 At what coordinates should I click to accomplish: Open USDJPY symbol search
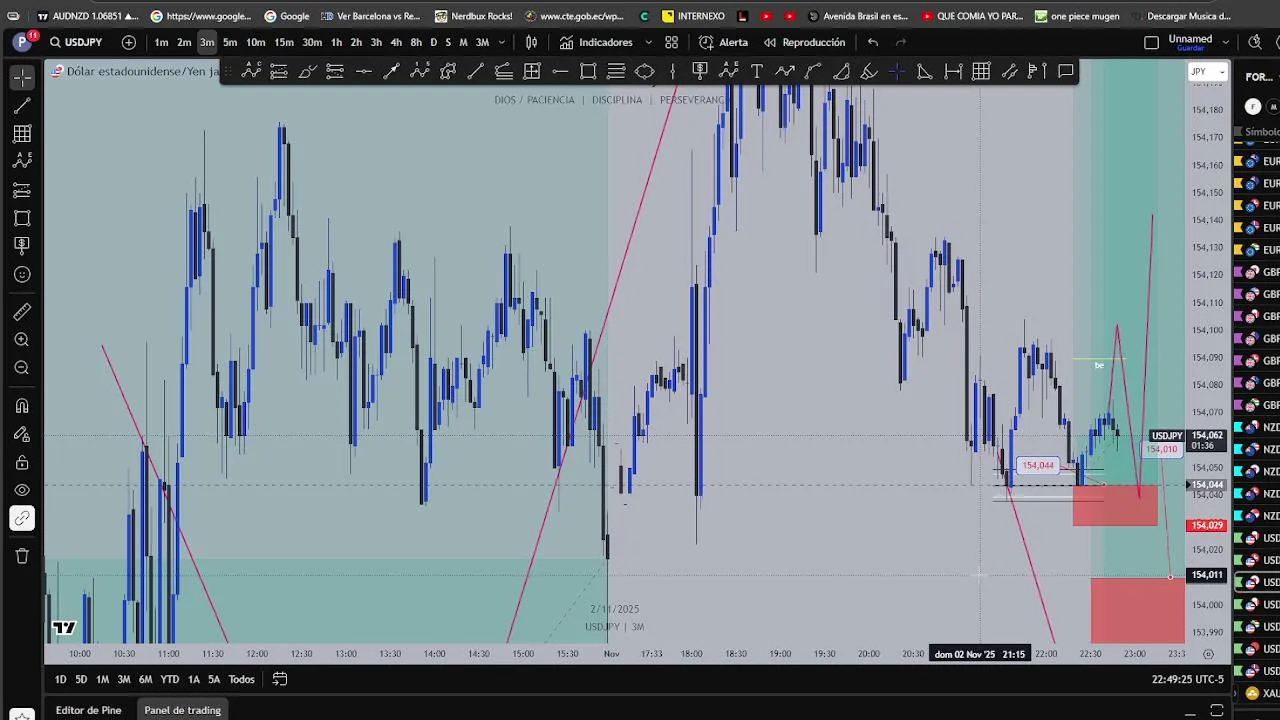[x=76, y=42]
